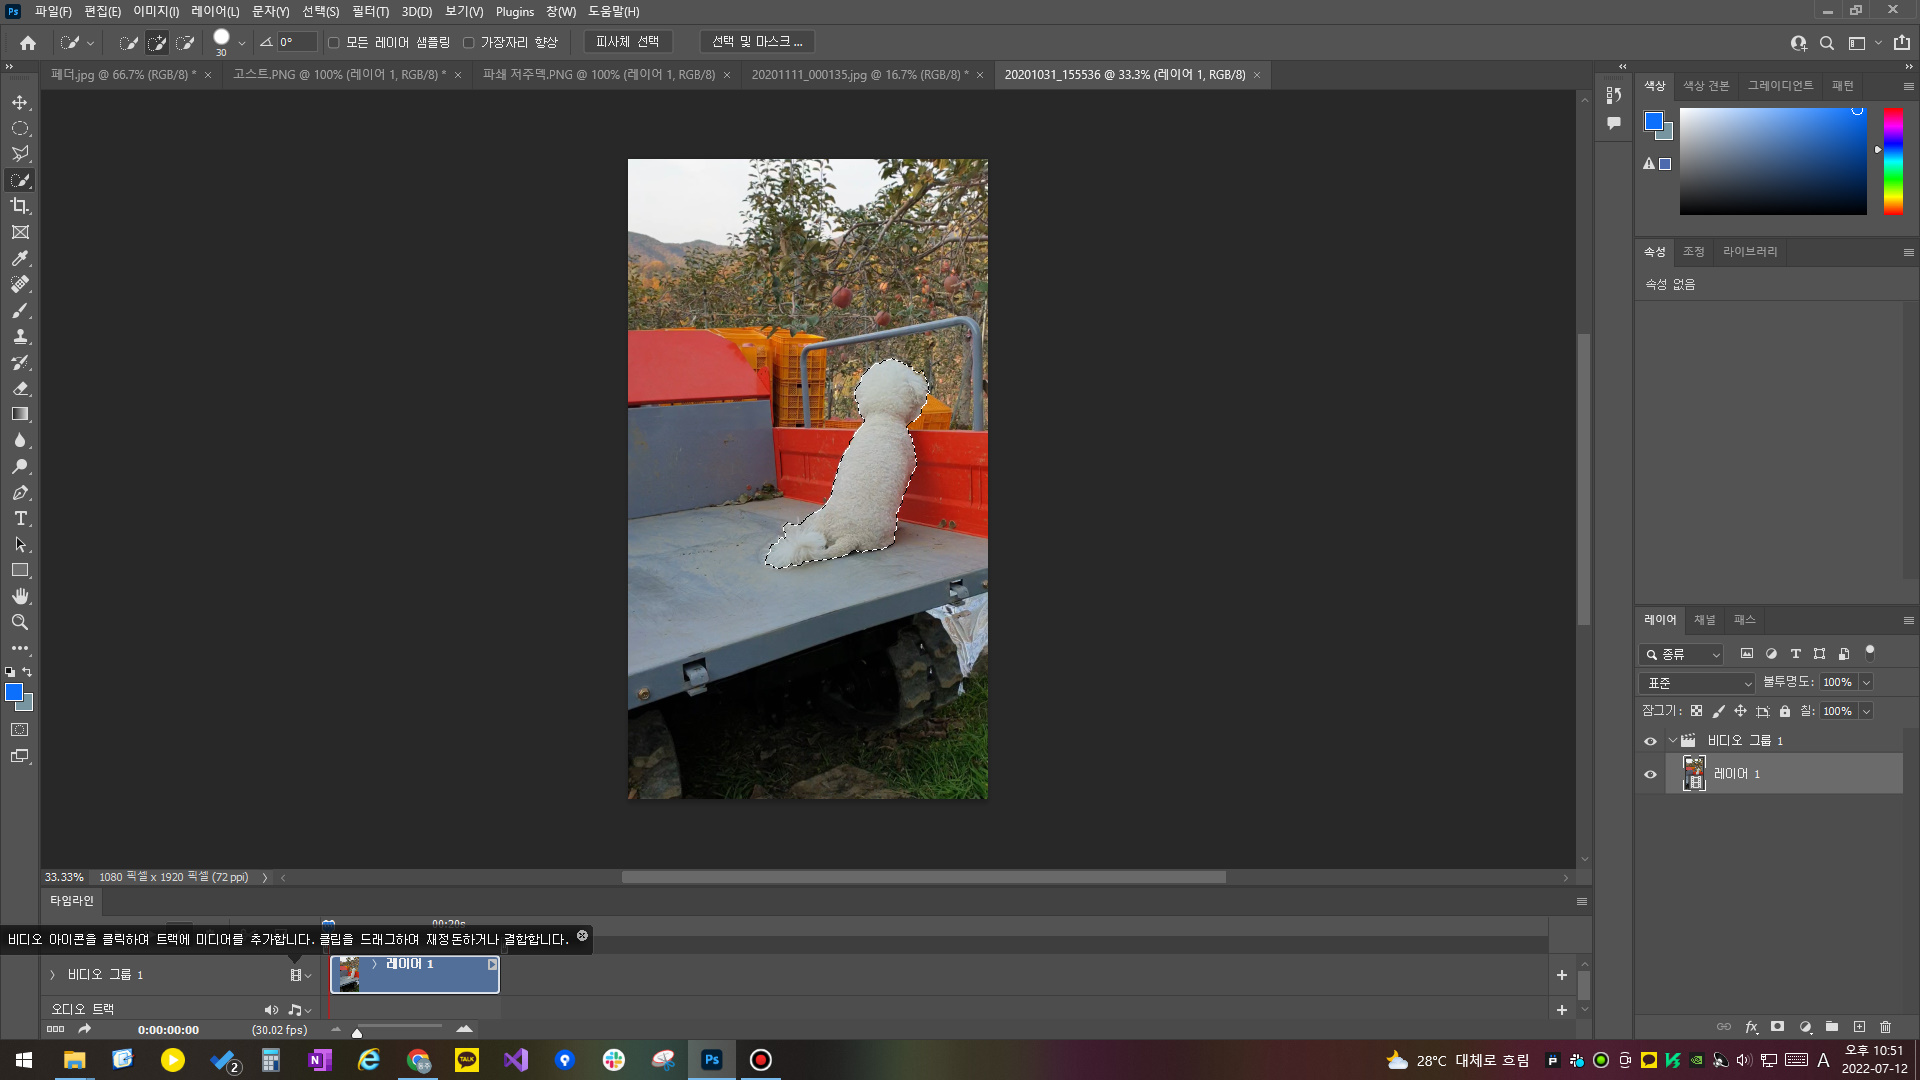Hide the 레이어 1 layer visibility

(x=1650, y=774)
